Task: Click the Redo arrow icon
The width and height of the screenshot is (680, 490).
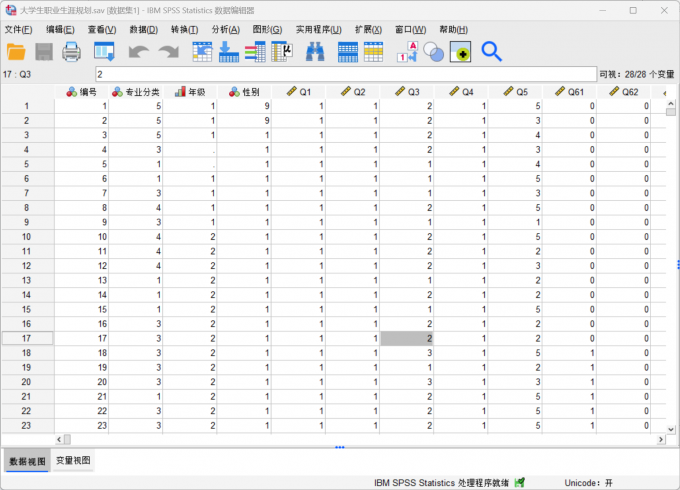Action: click(x=167, y=51)
